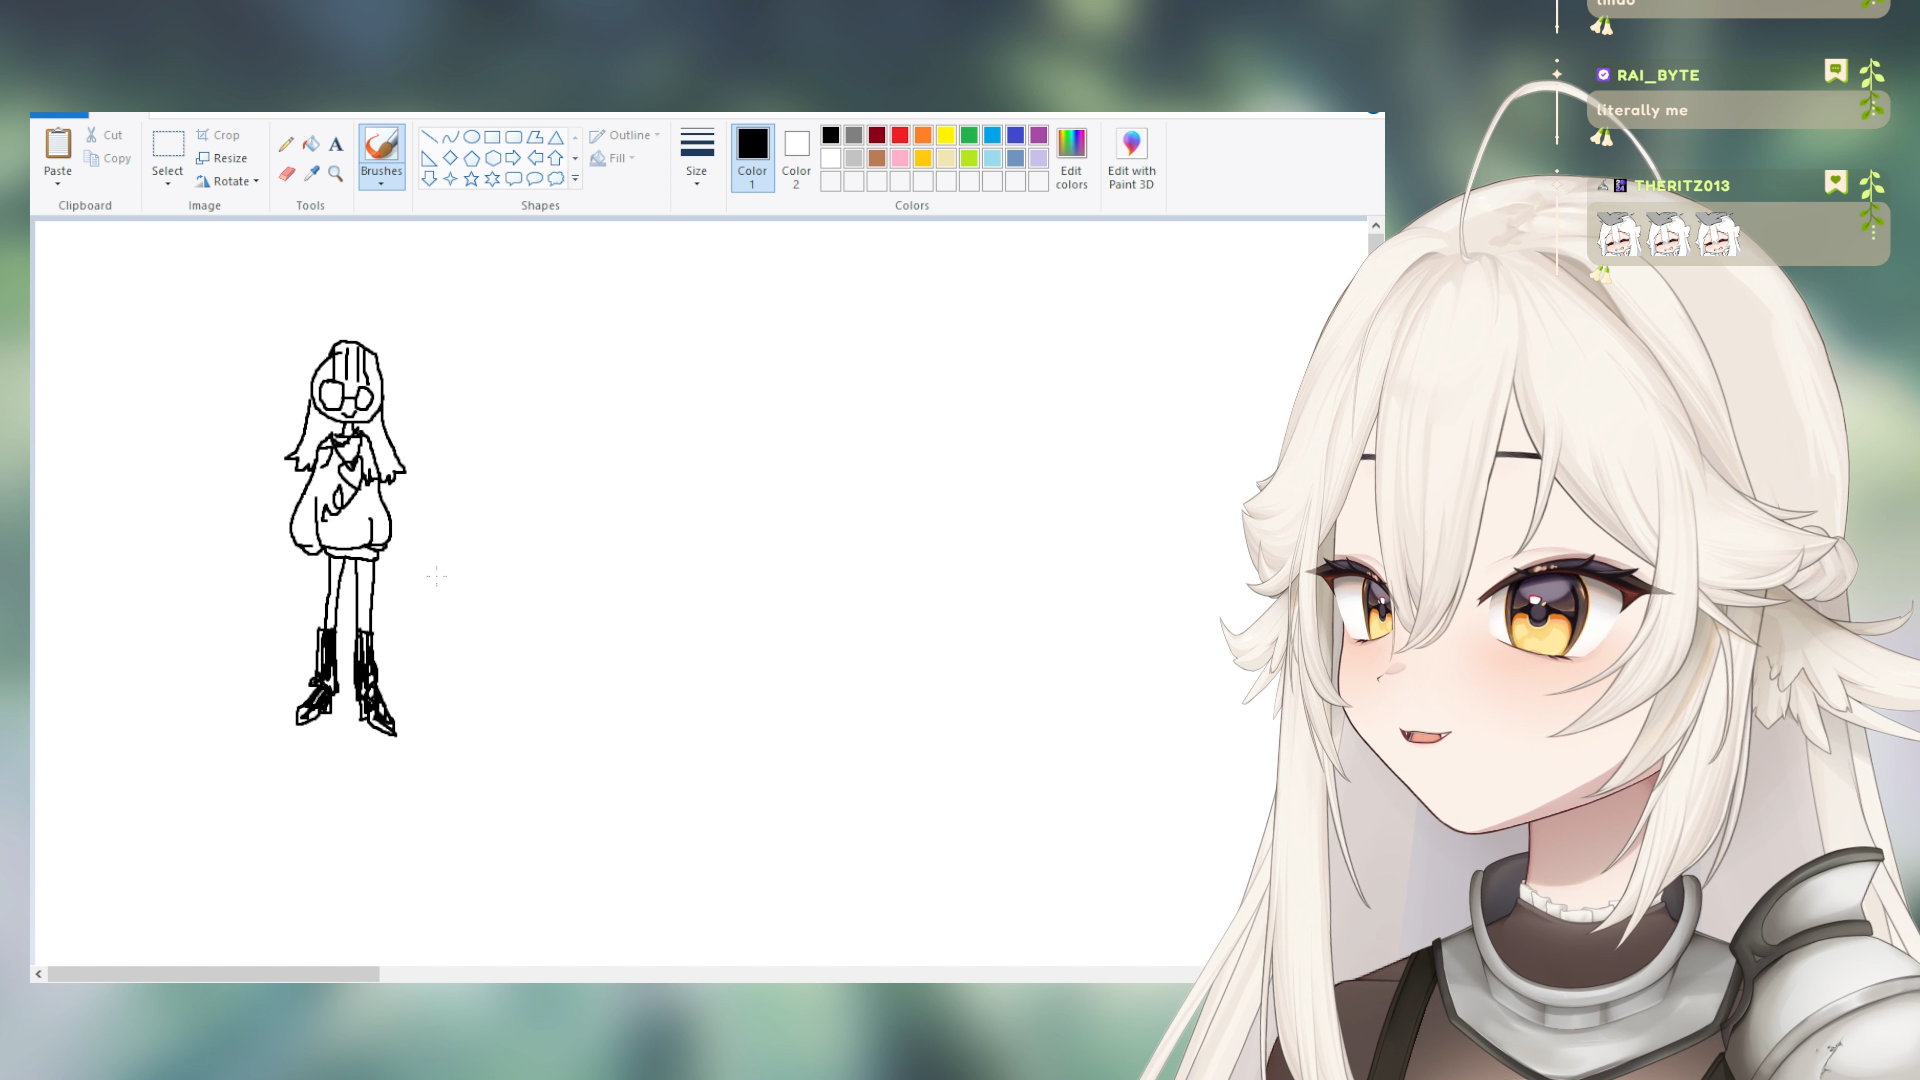Image resolution: width=1920 pixels, height=1080 pixels.
Task: Open the Select dropdown arrow
Action: tap(168, 184)
